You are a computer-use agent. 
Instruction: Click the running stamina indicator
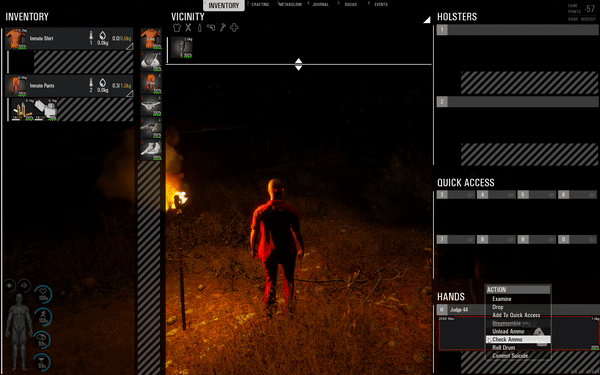[43, 317]
